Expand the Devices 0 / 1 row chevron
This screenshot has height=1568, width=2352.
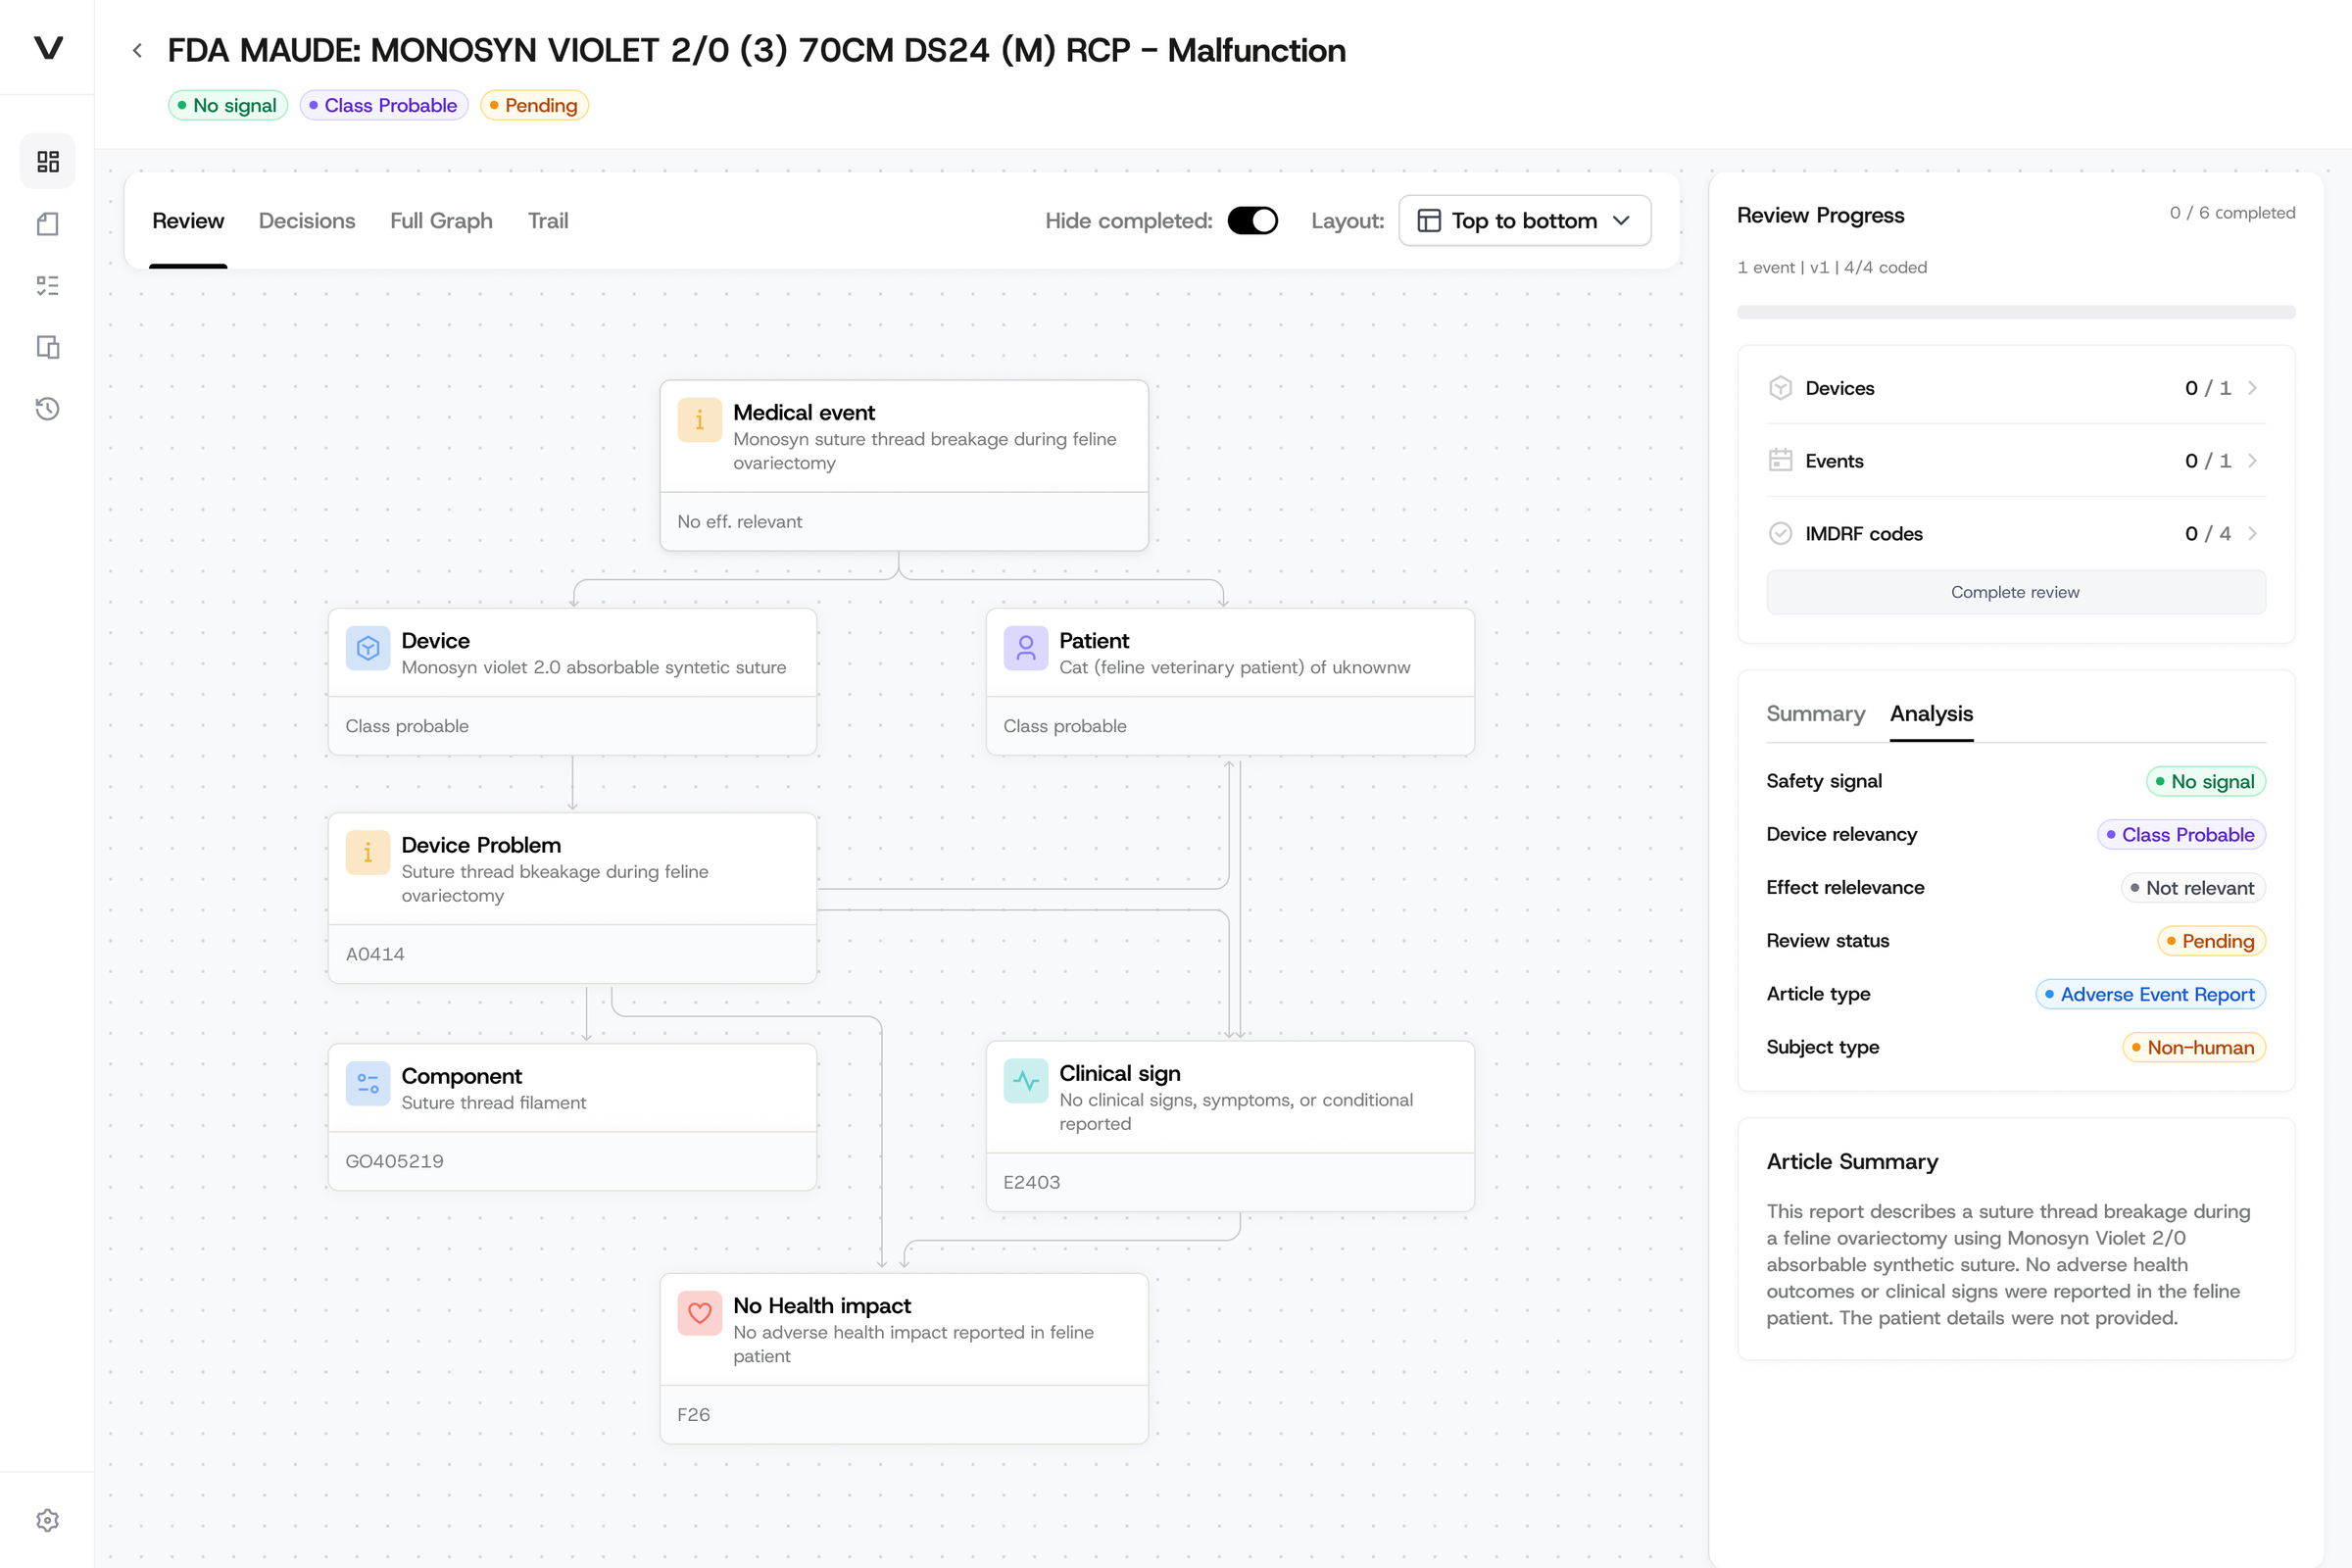[x=2252, y=388]
